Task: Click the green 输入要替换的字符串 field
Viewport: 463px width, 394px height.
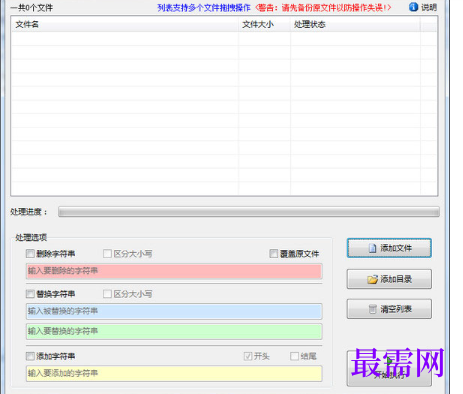Action: pyautogui.click(x=174, y=331)
